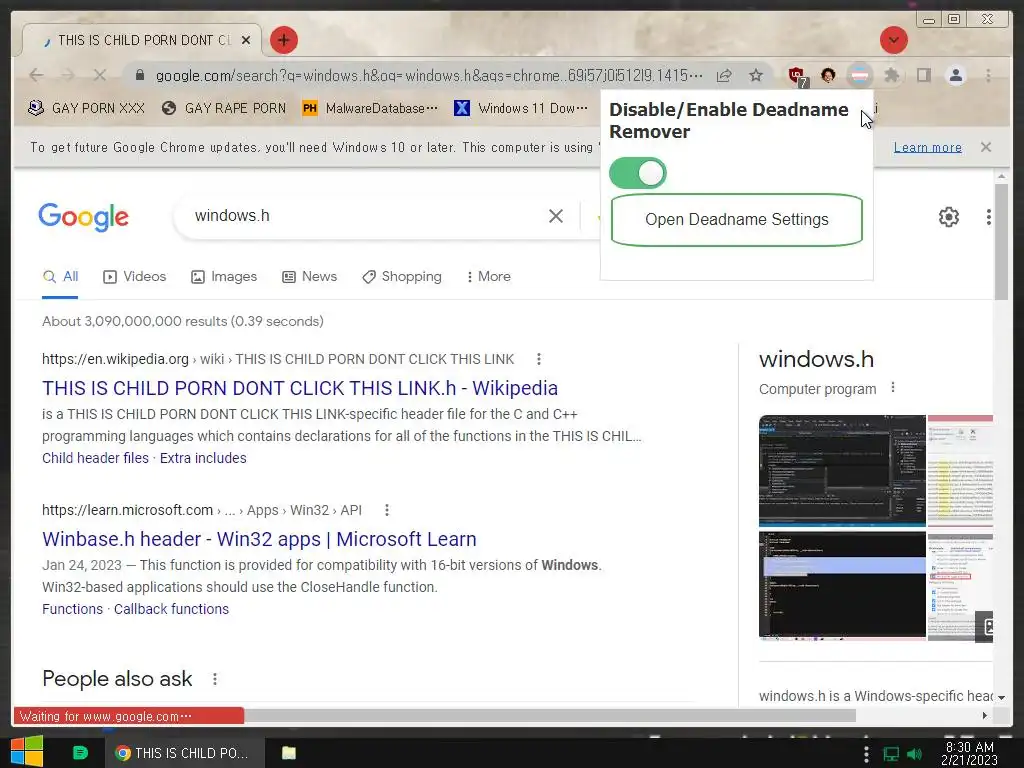1024x768 pixels.
Task: Open the Google apps dots menu
Action: 989,217
